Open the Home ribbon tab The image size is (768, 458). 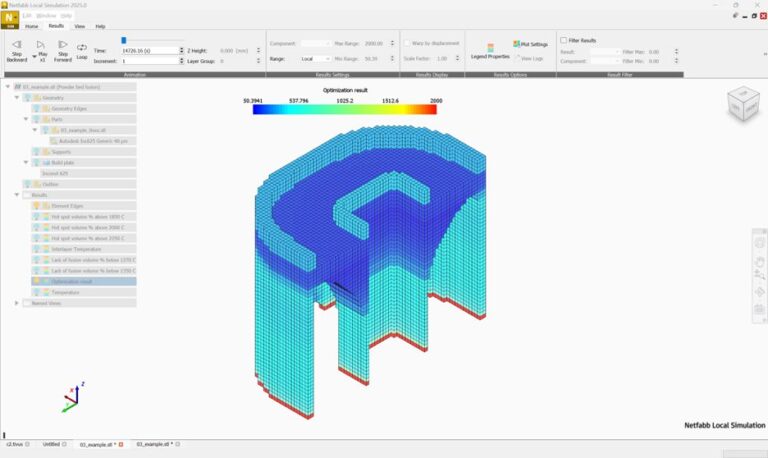33,26
